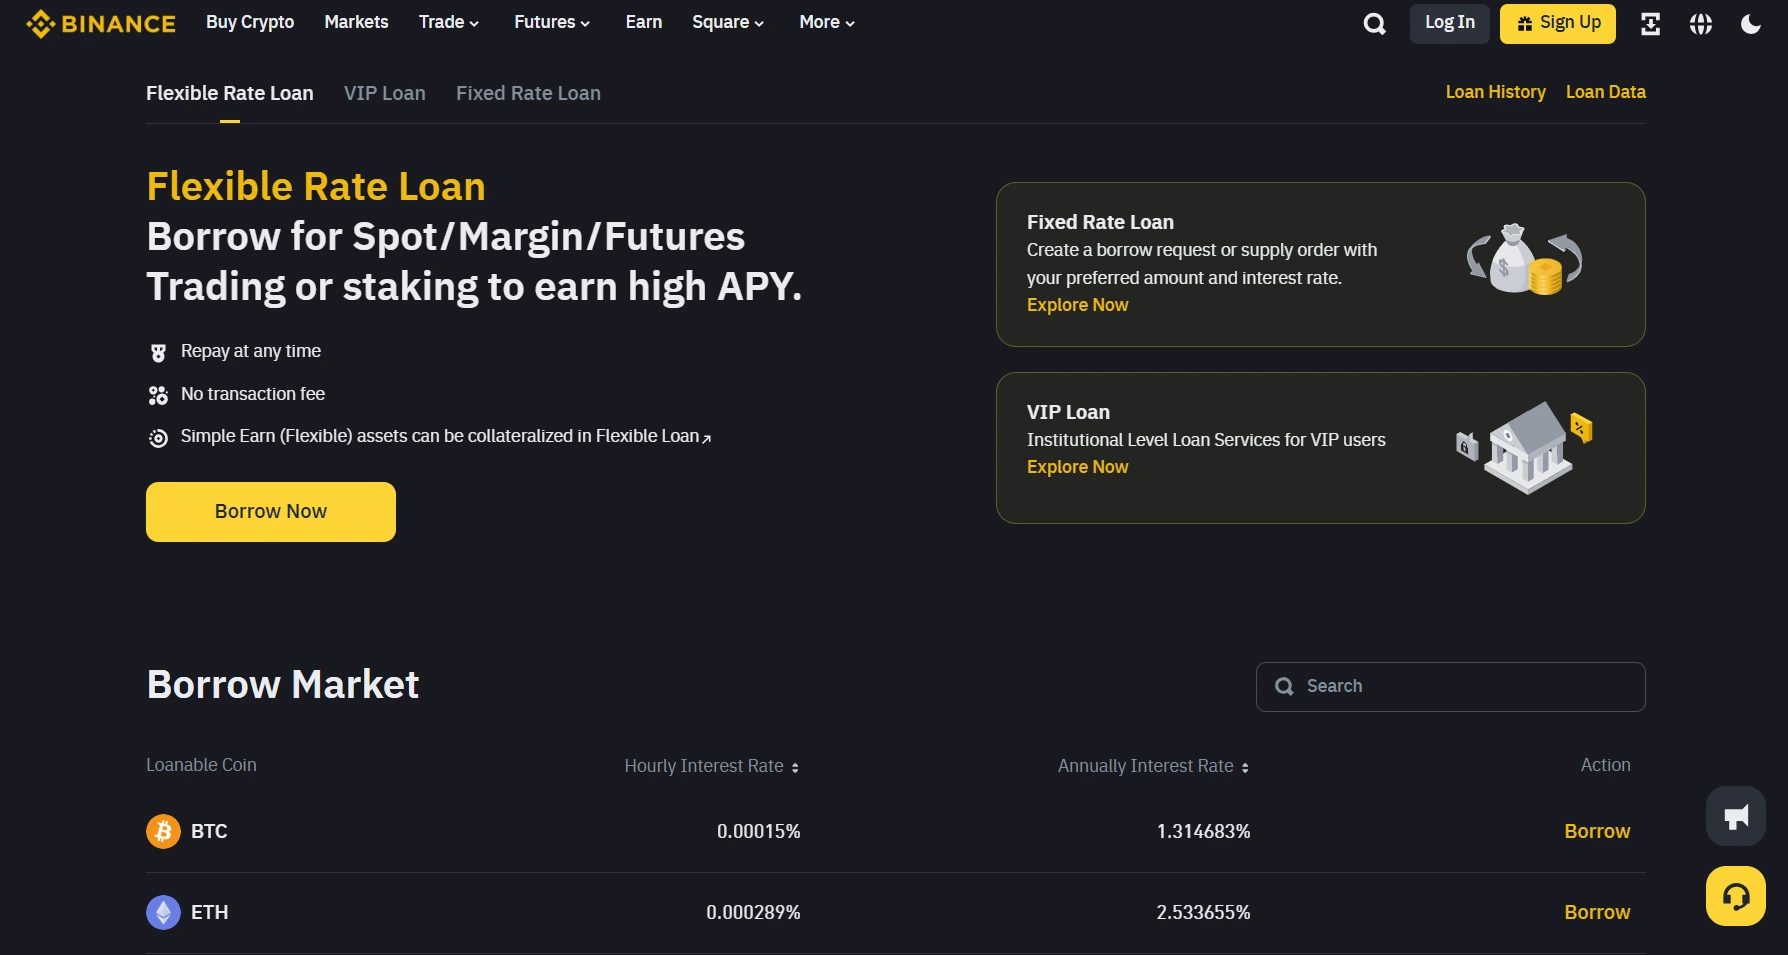Click the BTC coin icon
1788x955 pixels.
tap(163, 831)
